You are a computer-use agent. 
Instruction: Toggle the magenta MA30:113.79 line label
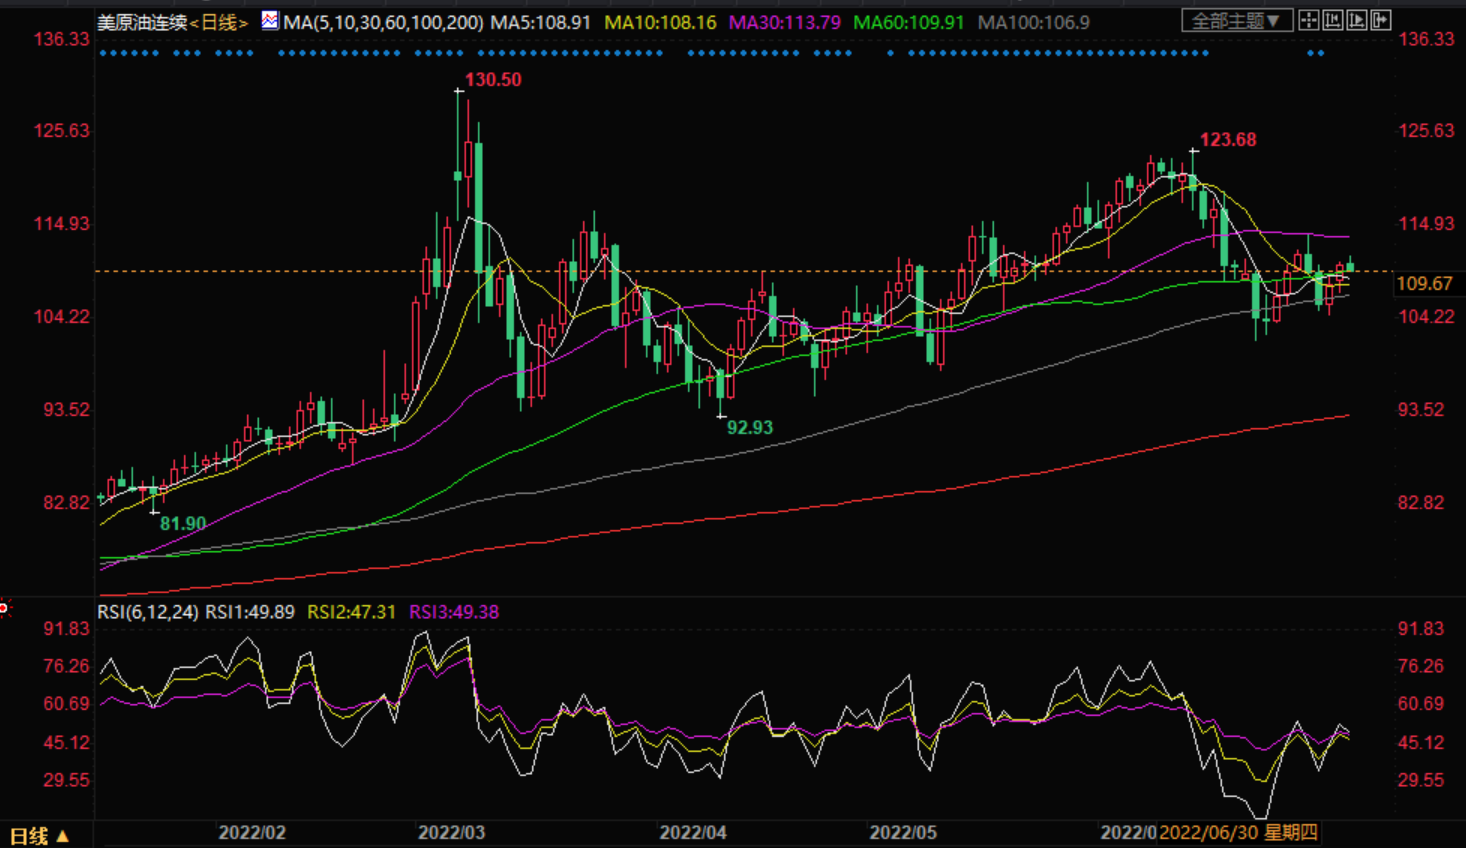(x=784, y=22)
